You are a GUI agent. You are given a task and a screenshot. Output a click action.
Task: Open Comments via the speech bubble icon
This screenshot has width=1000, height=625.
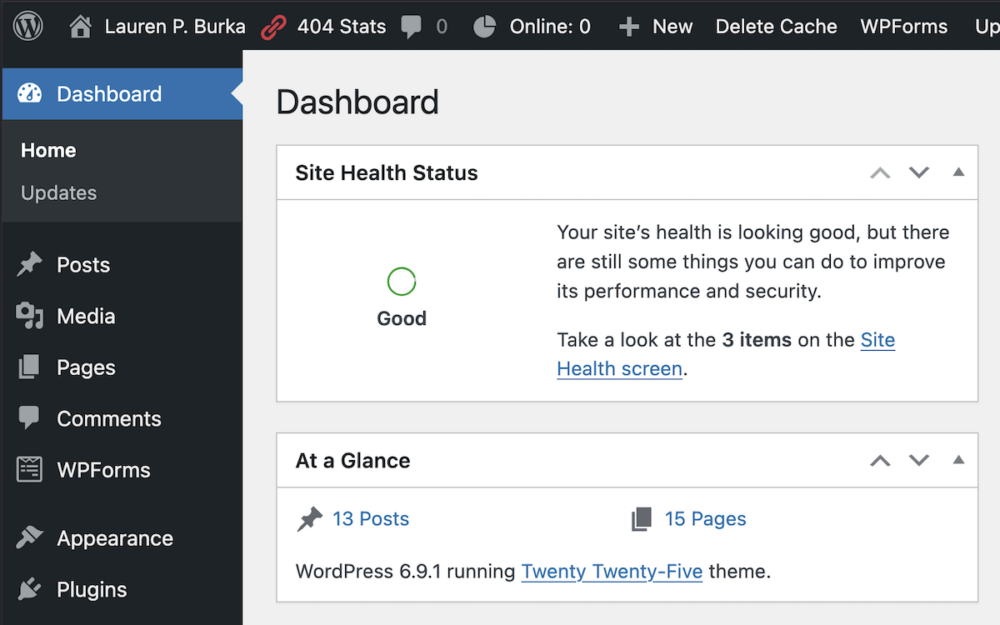(x=30, y=418)
